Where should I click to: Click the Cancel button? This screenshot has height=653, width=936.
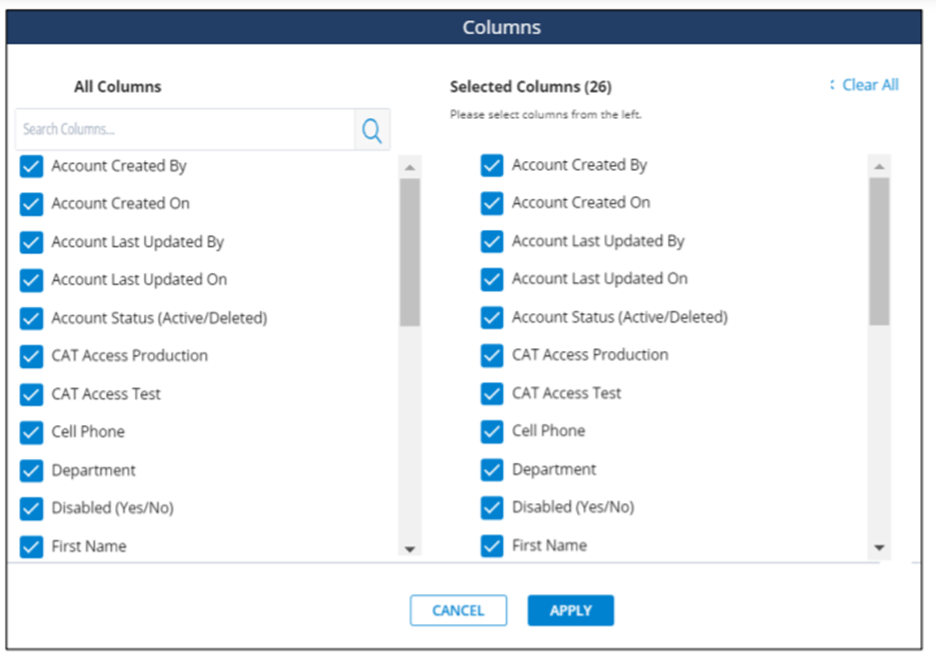pyautogui.click(x=458, y=610)
